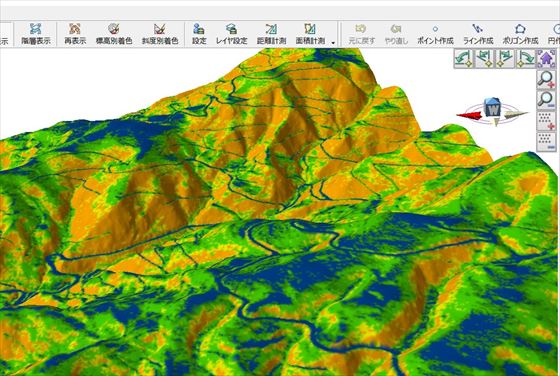Viewport: 560px width, 376px height.
Task: Open the 設定 settings icon
Action: click(199, 34)
